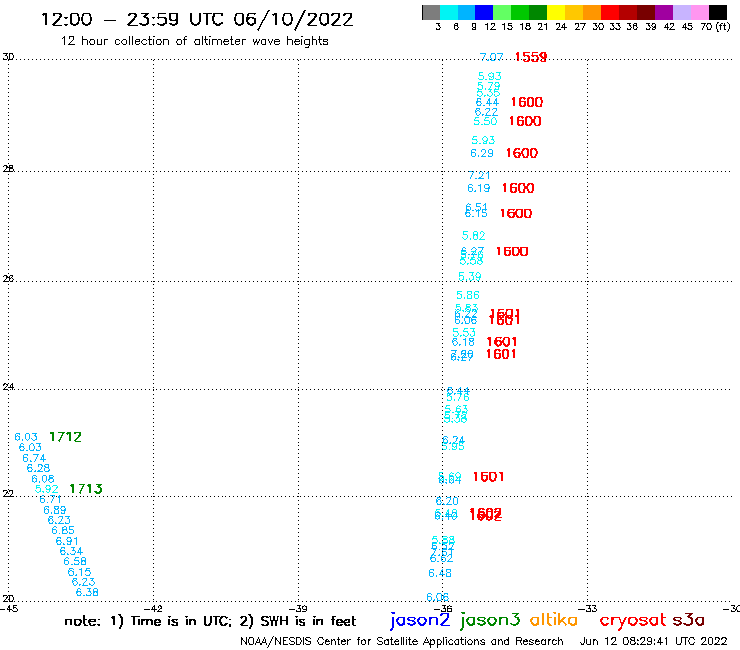Click the bright green 18 ft legend swatch
The height and width of the screenshot is (650, 740).
520,12
